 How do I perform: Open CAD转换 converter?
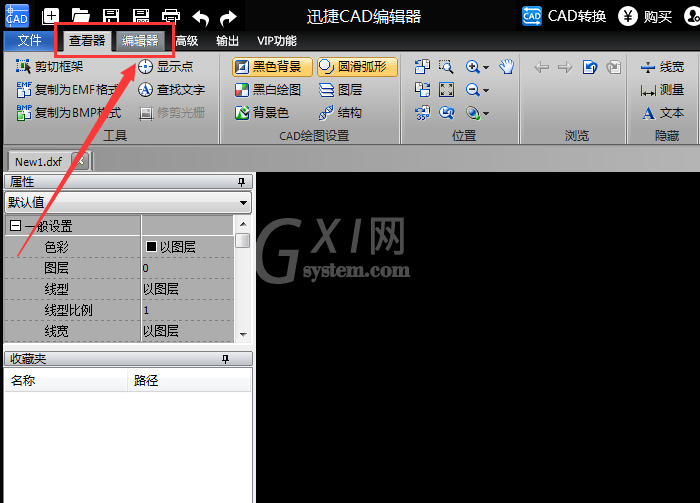564,17
